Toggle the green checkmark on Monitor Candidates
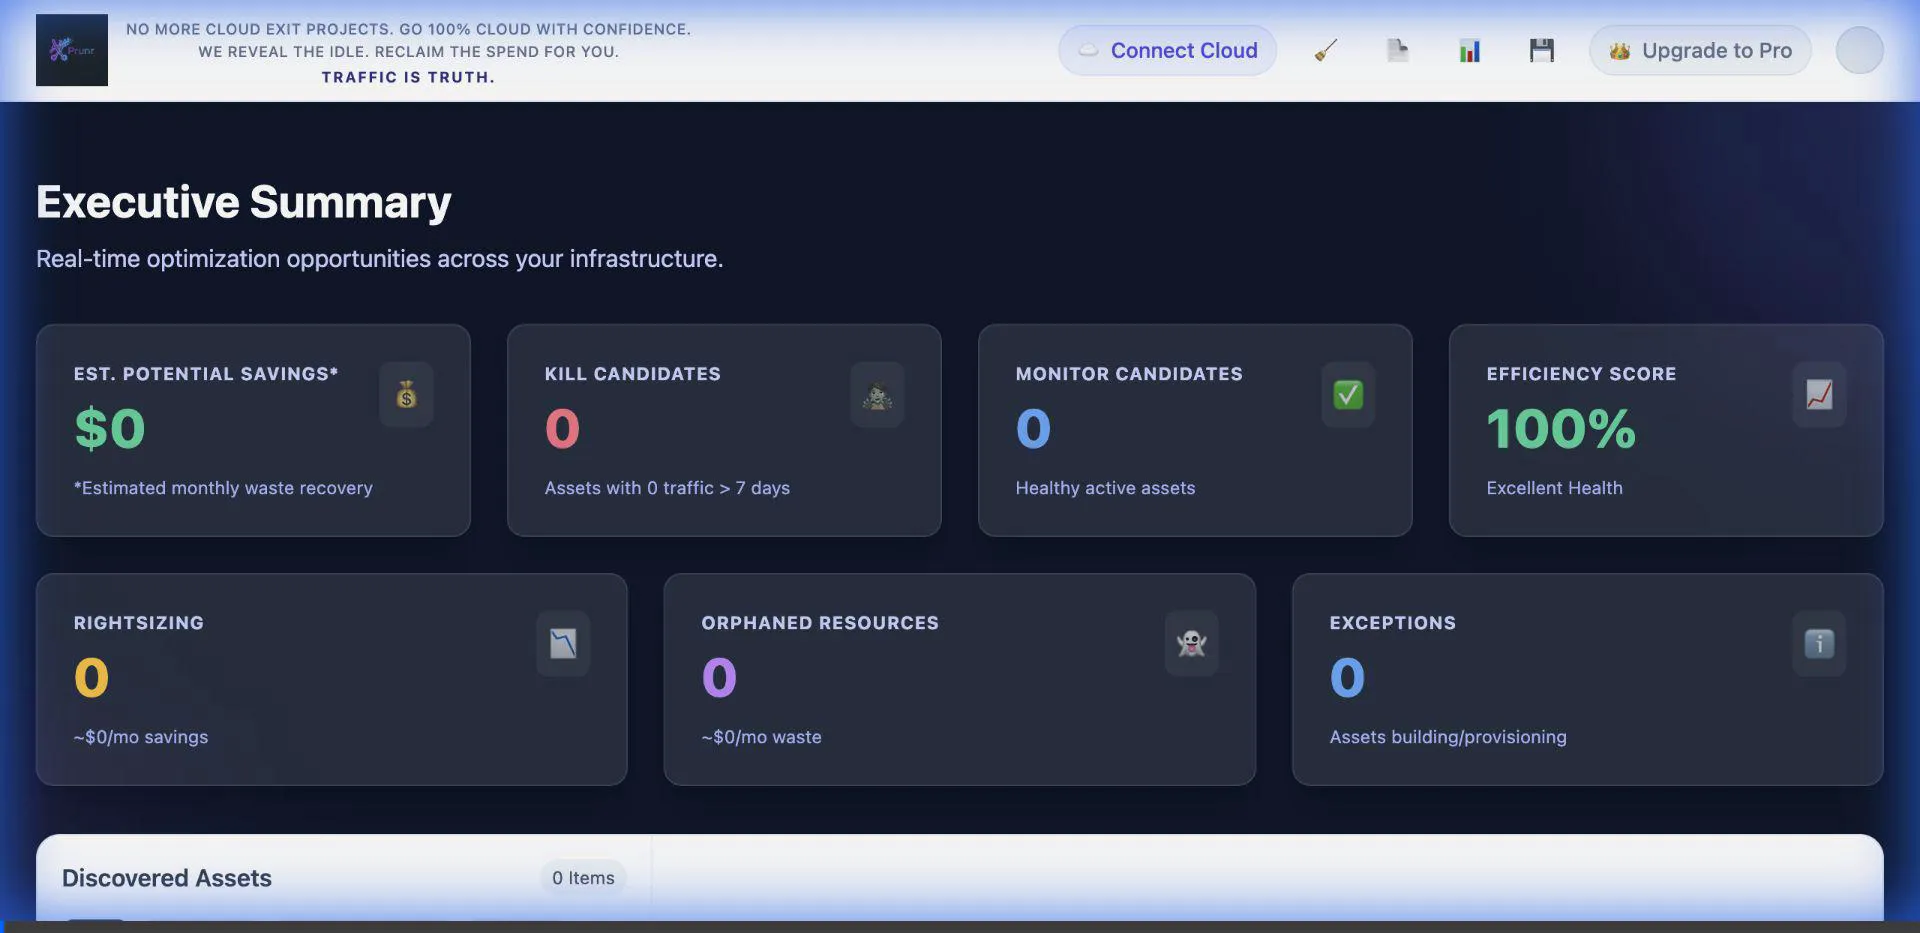This screenshot has height=933, width=1920. coord(1348,394)
